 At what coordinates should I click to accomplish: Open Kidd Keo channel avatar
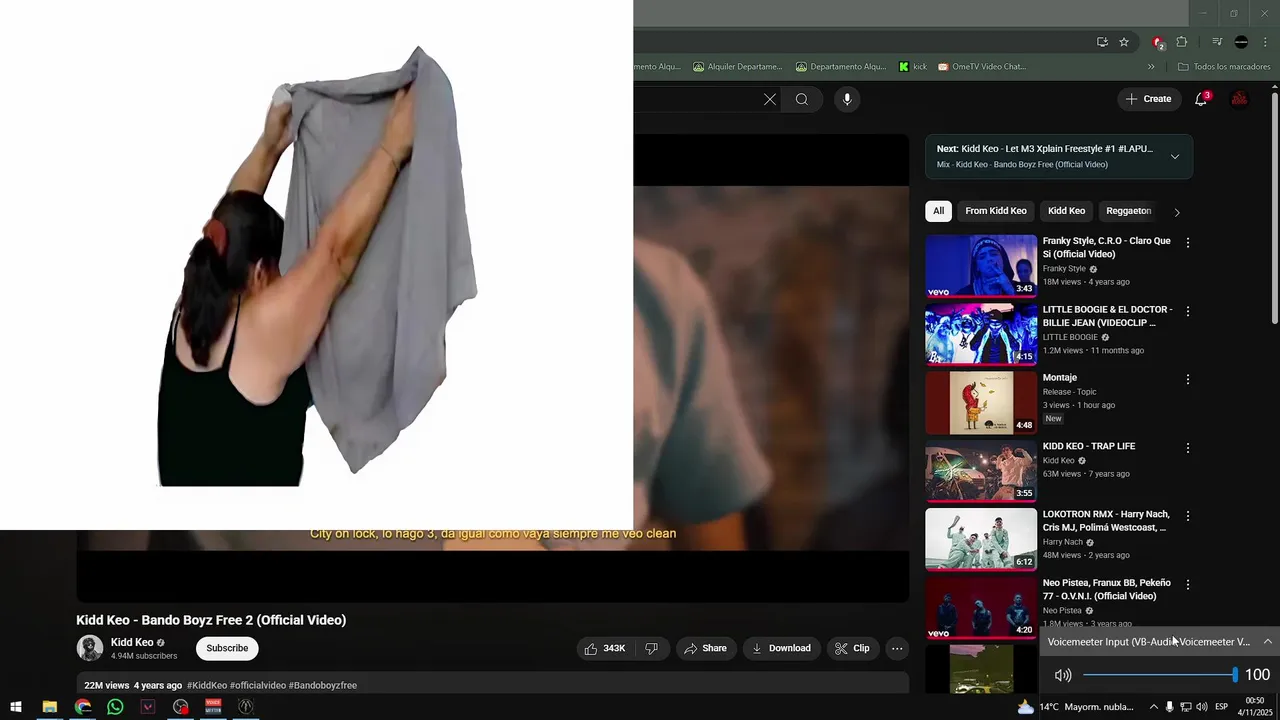(90, 648)
